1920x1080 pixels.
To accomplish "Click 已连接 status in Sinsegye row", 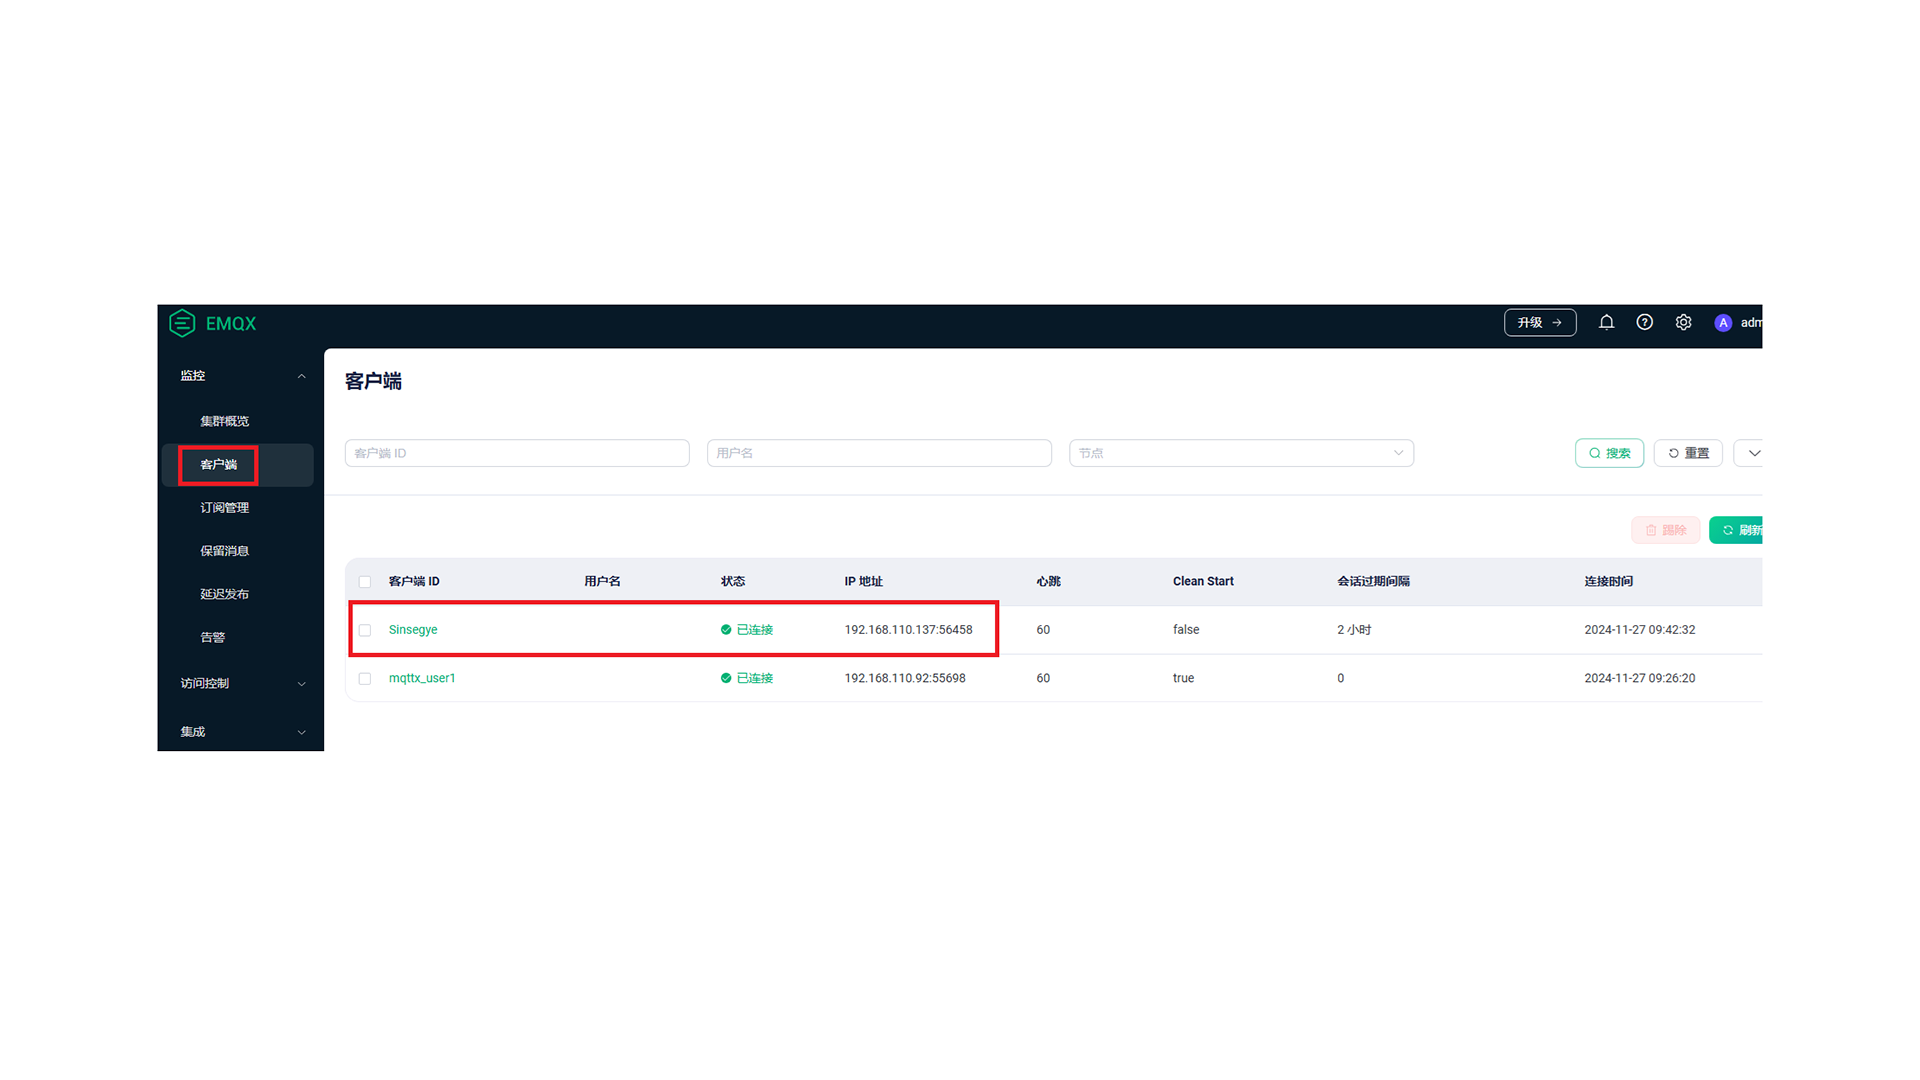I will pos(747,630).
